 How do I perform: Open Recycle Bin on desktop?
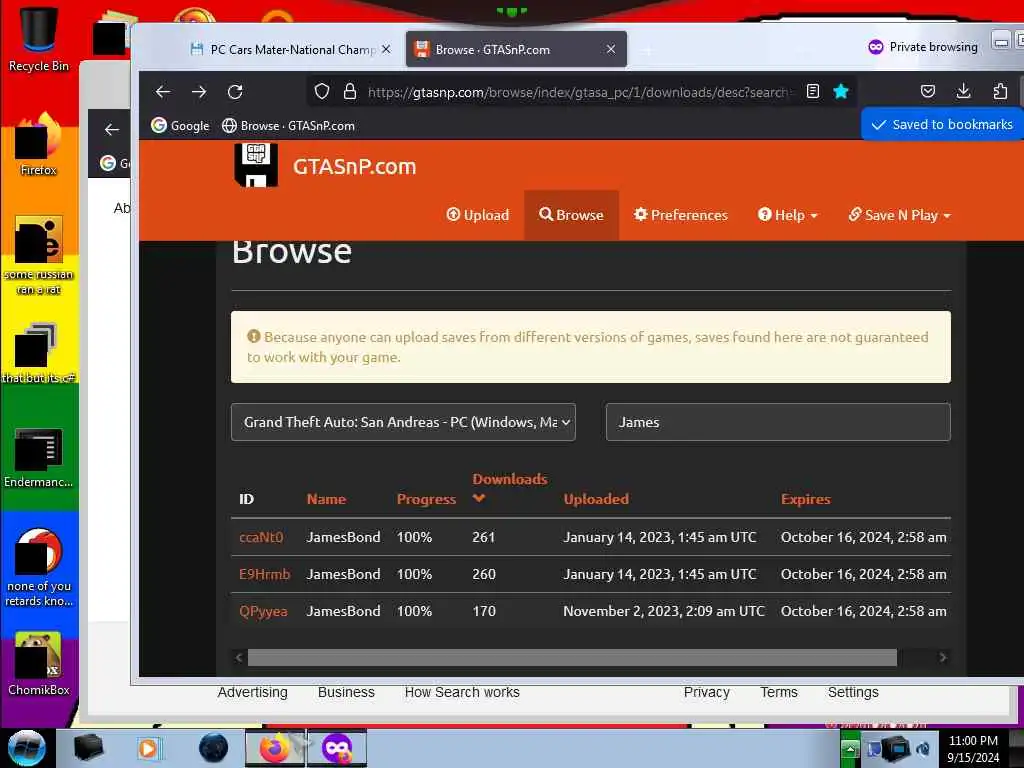pyautogui.click(x=39, y=39)
